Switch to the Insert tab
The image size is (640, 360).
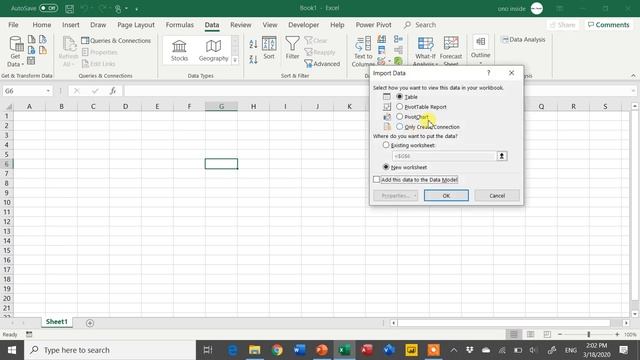coord(71,25)
